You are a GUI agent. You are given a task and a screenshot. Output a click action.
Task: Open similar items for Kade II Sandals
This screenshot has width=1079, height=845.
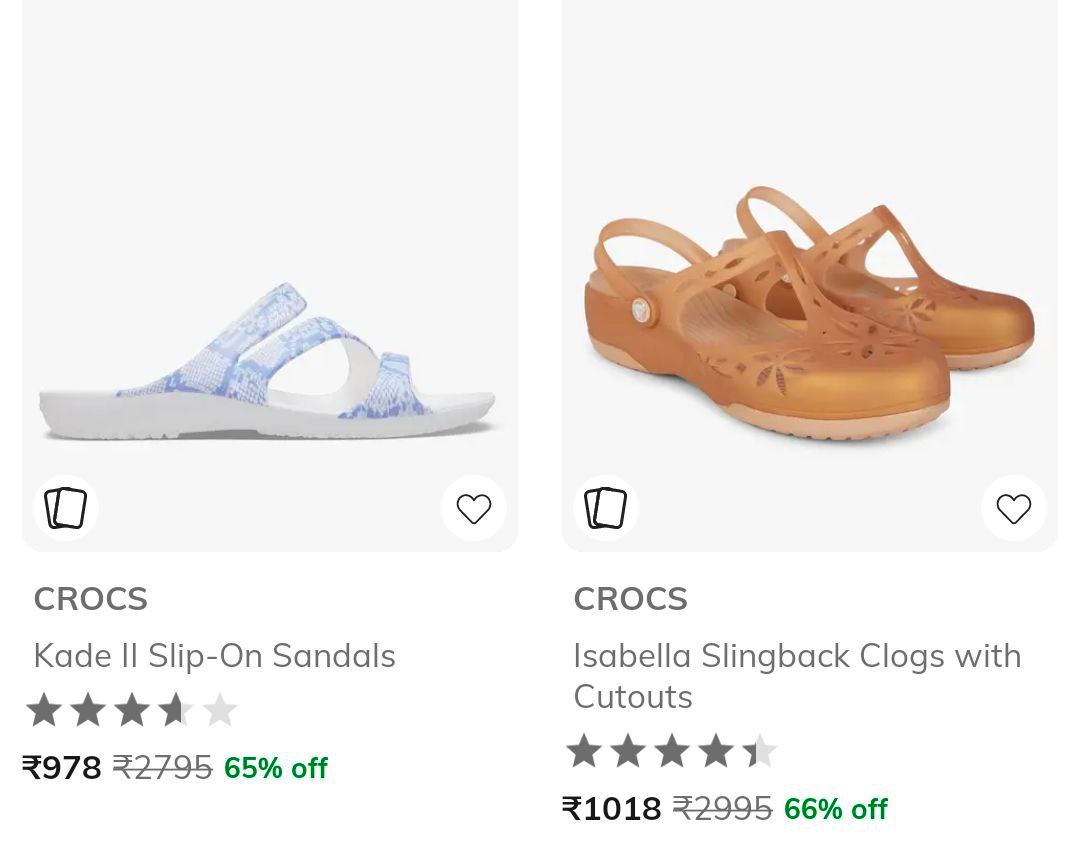pos(66,508)
